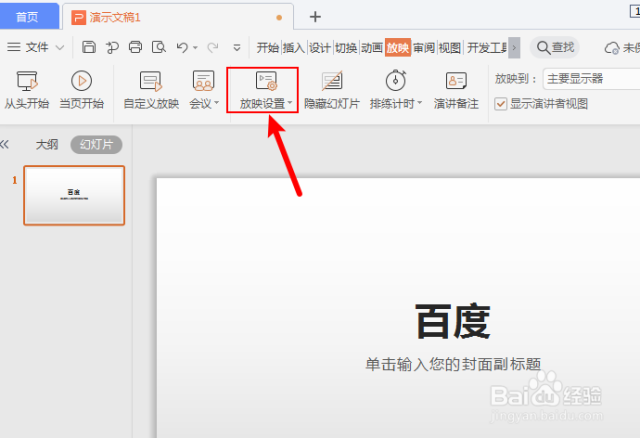Open custom slideshow (自定义放映)
The height and width of the screenshot is (438, 640).
coord(151,90)
